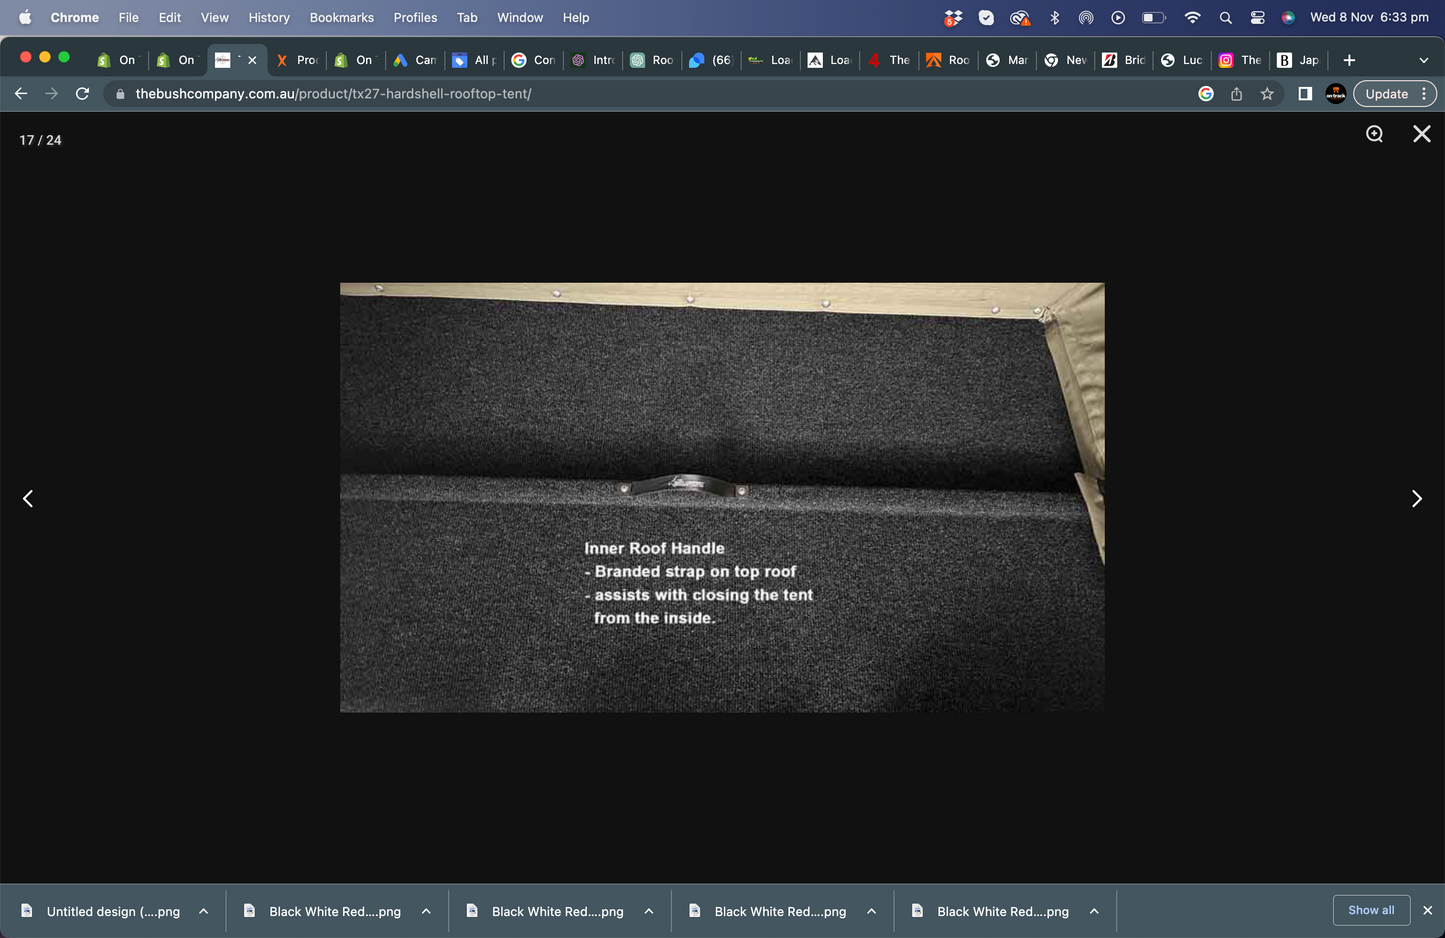This screenshot has width=1445, height=938.
Task: Switch to the 'Pro' tab
Action: [297, 60]
